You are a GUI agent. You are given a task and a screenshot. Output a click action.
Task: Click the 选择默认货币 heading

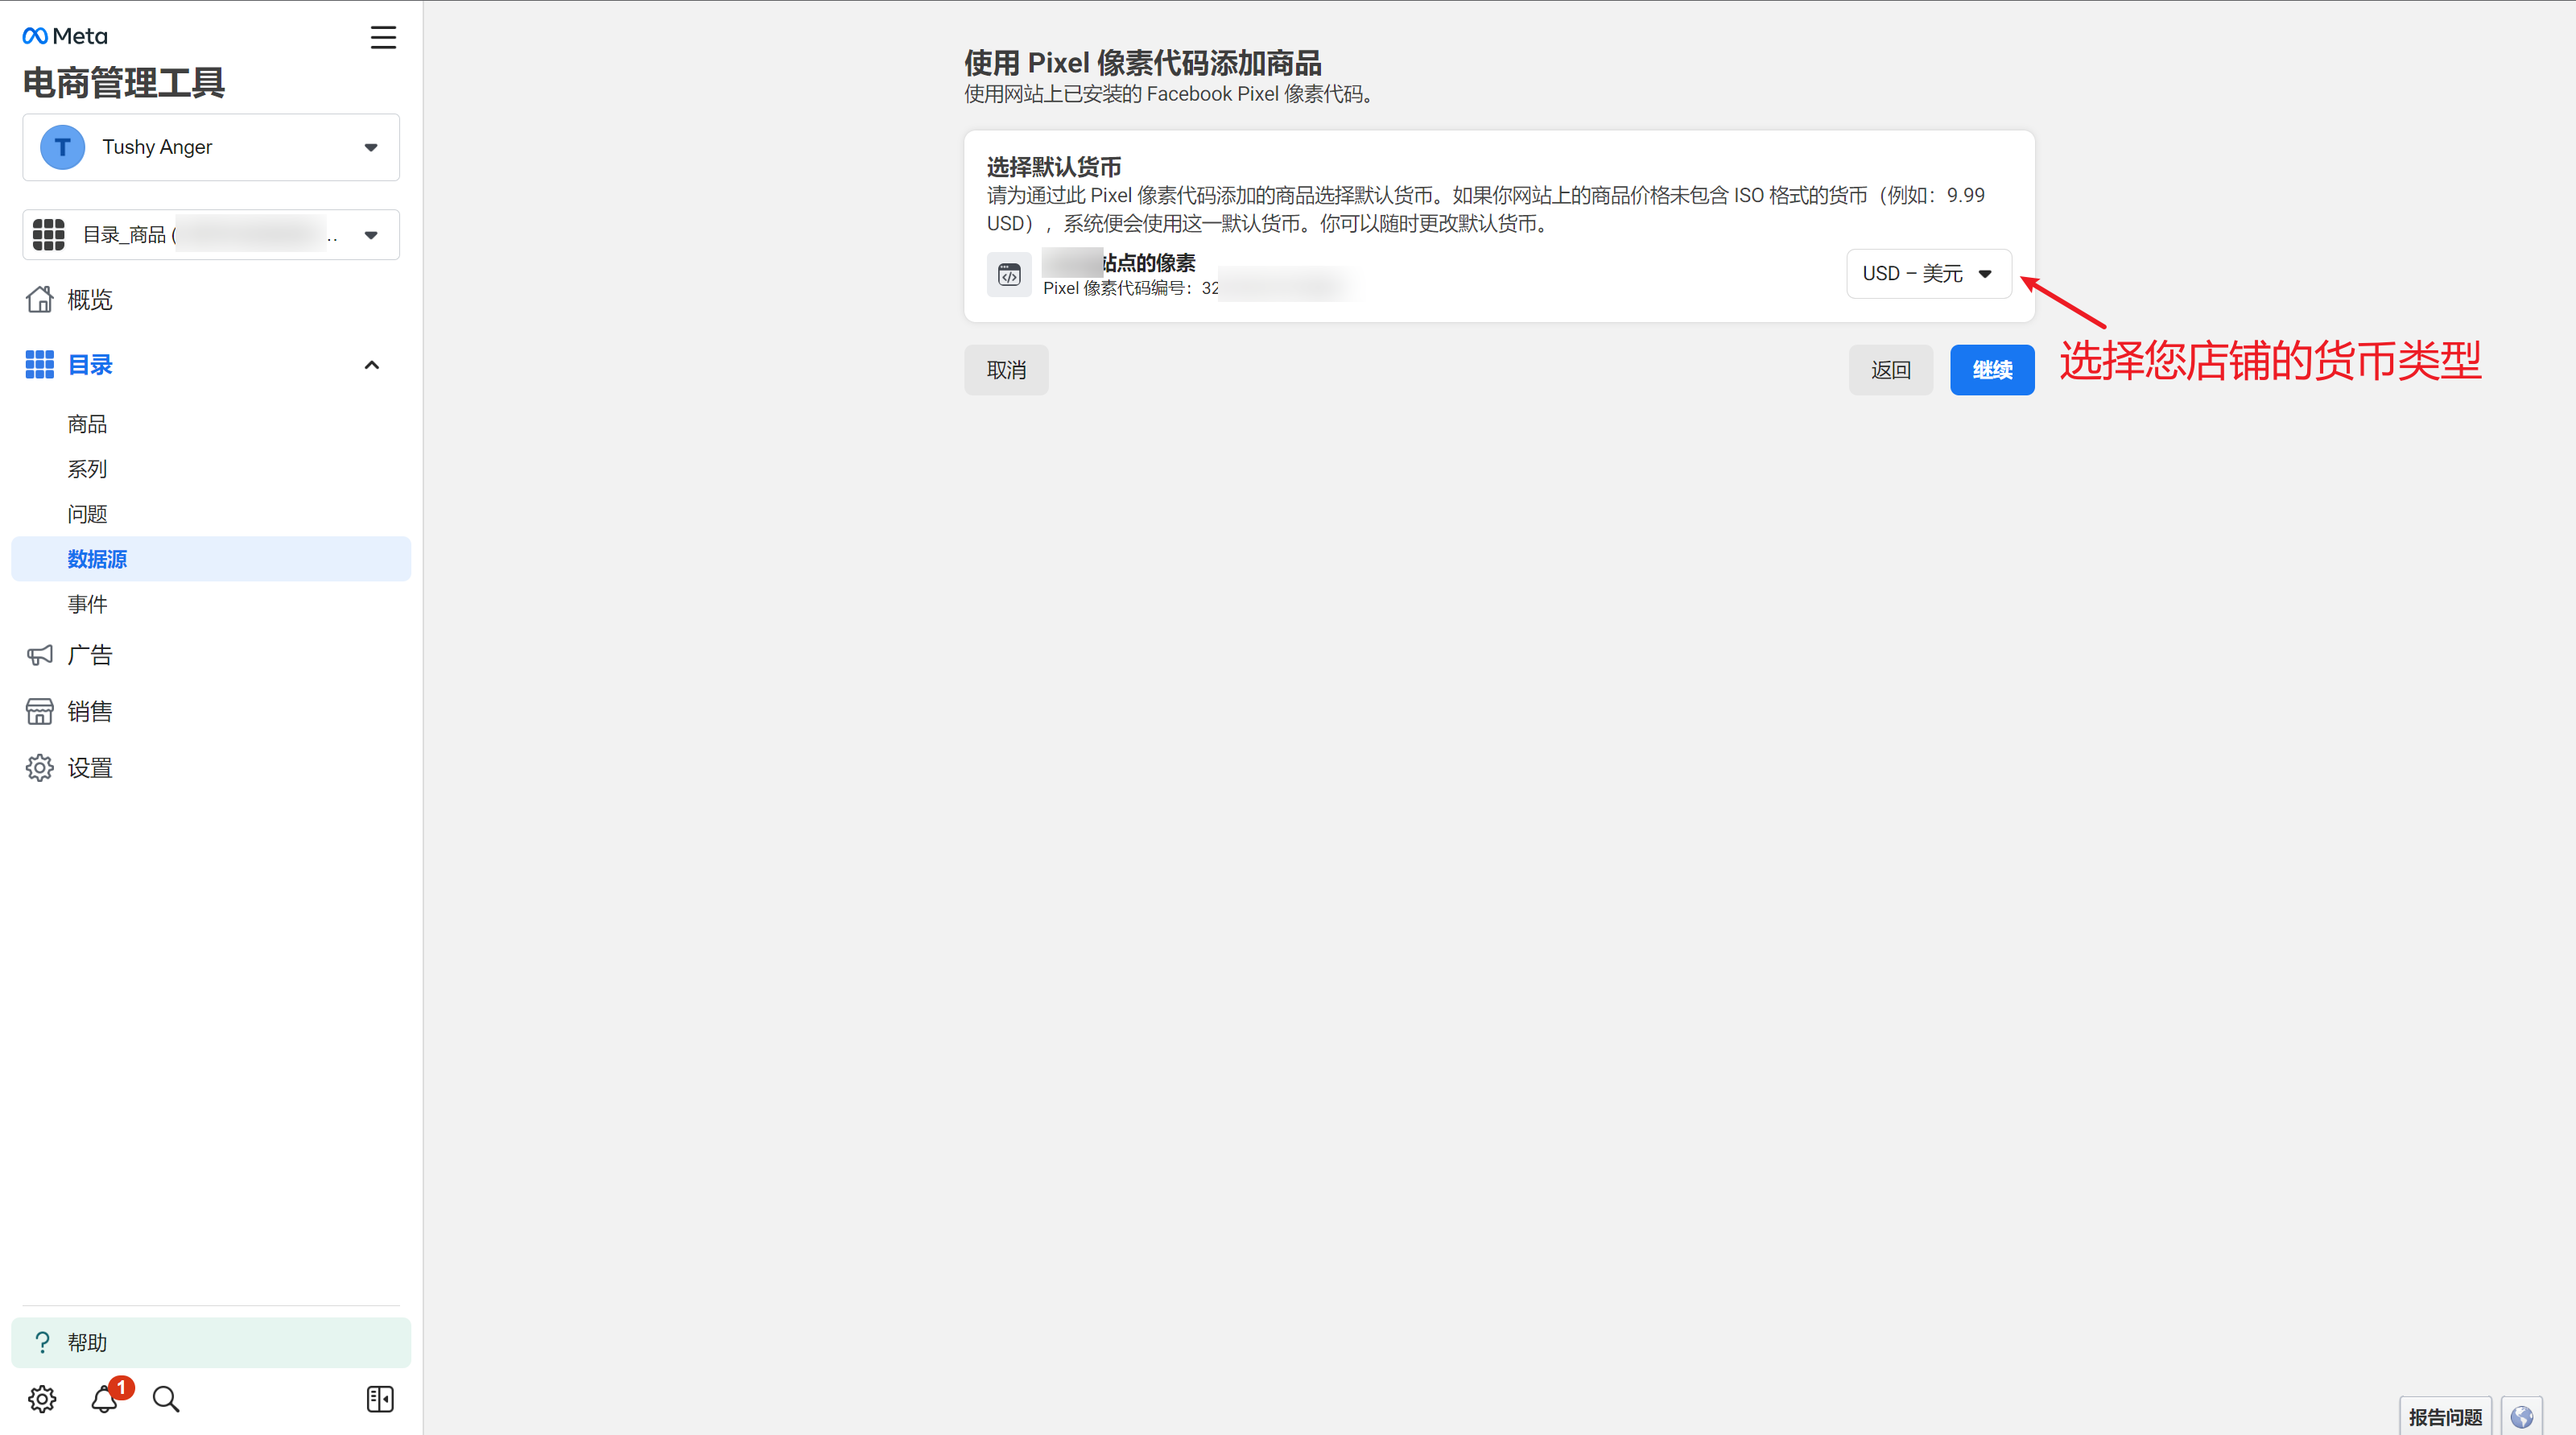pos(1054,167)
